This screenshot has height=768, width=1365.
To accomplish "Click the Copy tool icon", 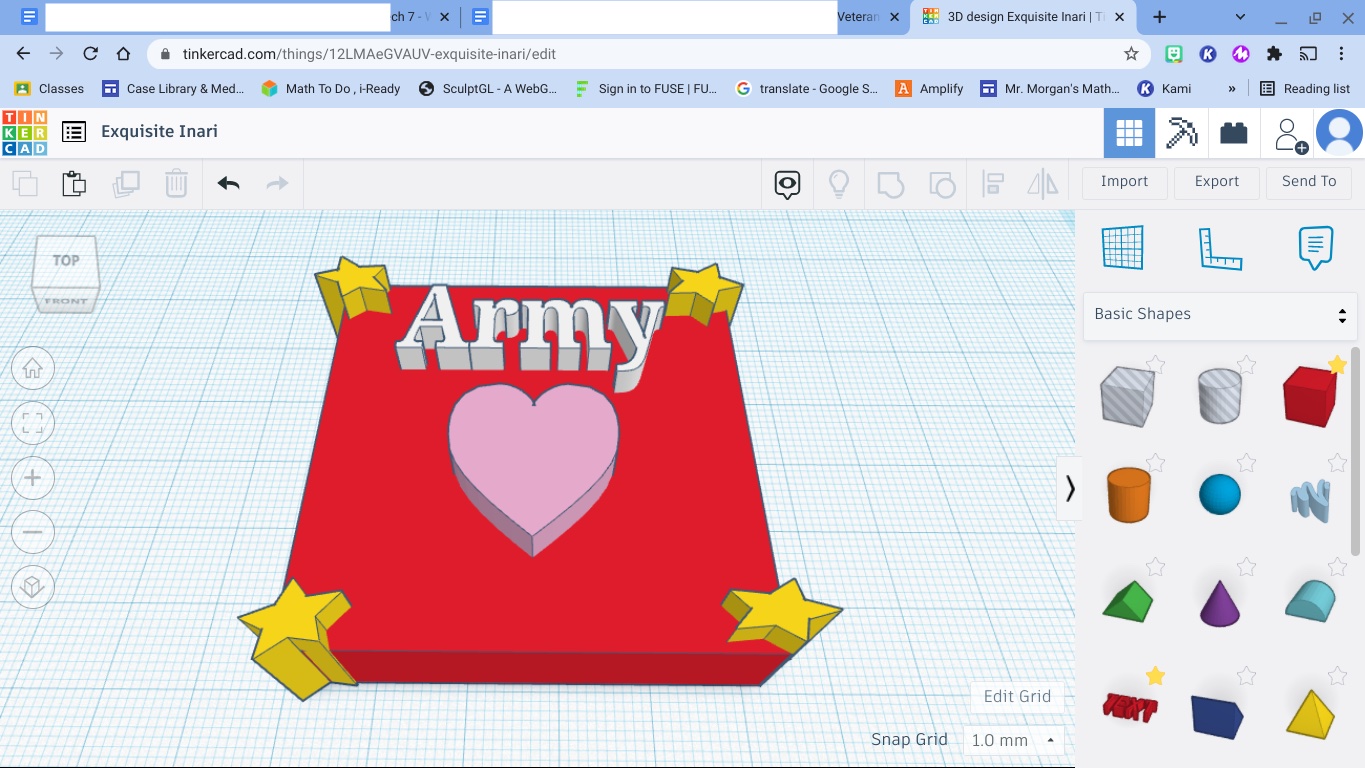I will (25, 184).
